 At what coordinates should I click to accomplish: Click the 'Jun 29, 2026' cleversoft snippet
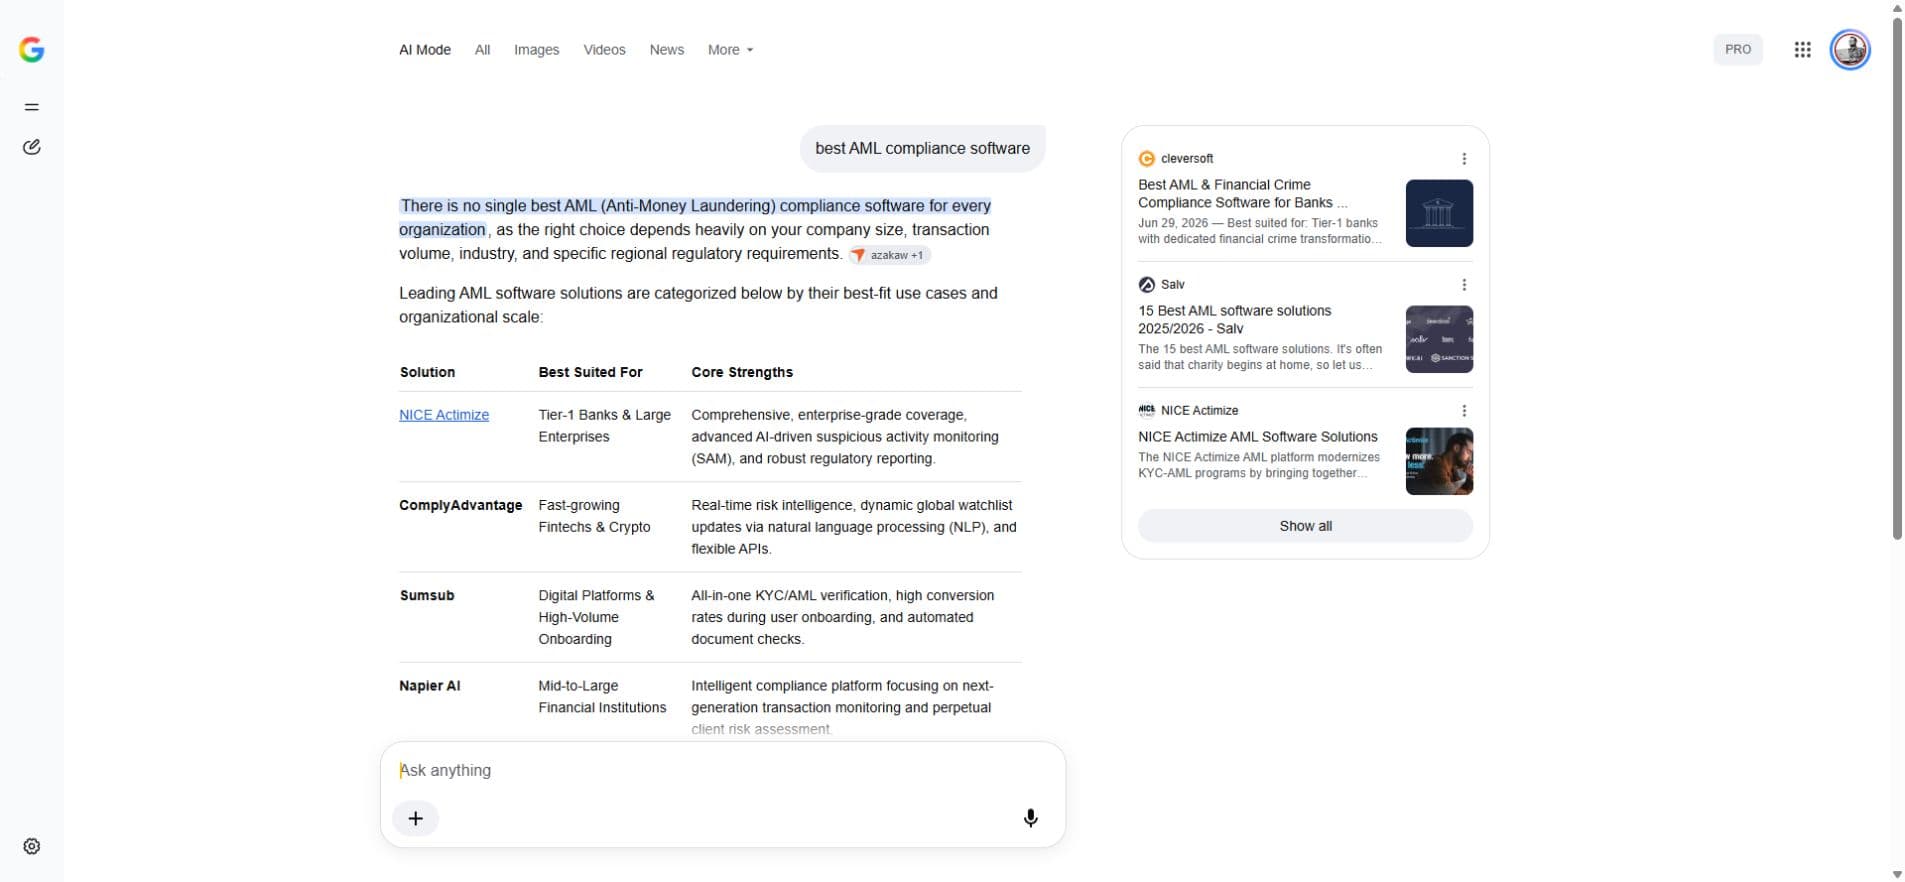(x=1259, y=231)
